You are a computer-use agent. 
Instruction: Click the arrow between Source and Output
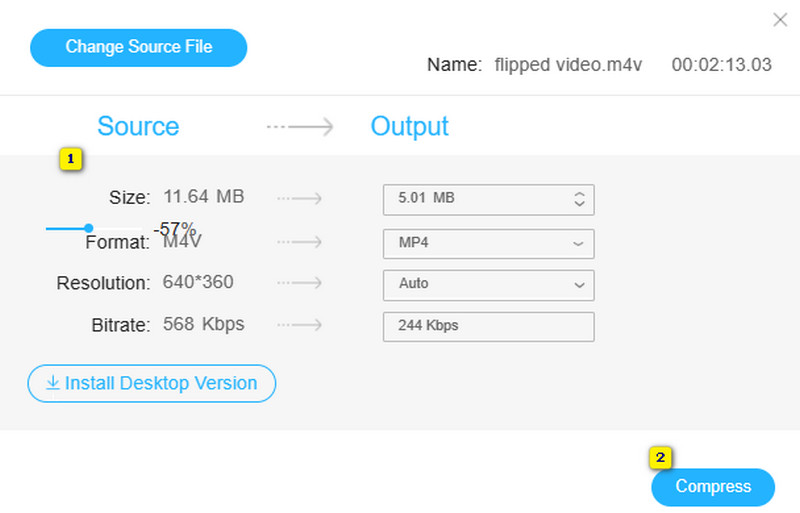(x=299, y=127)
